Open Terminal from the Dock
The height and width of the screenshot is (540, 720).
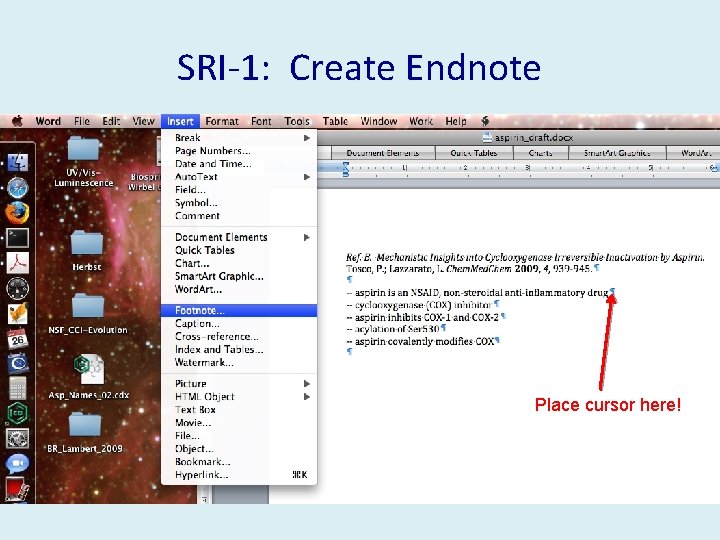(18, 238)
